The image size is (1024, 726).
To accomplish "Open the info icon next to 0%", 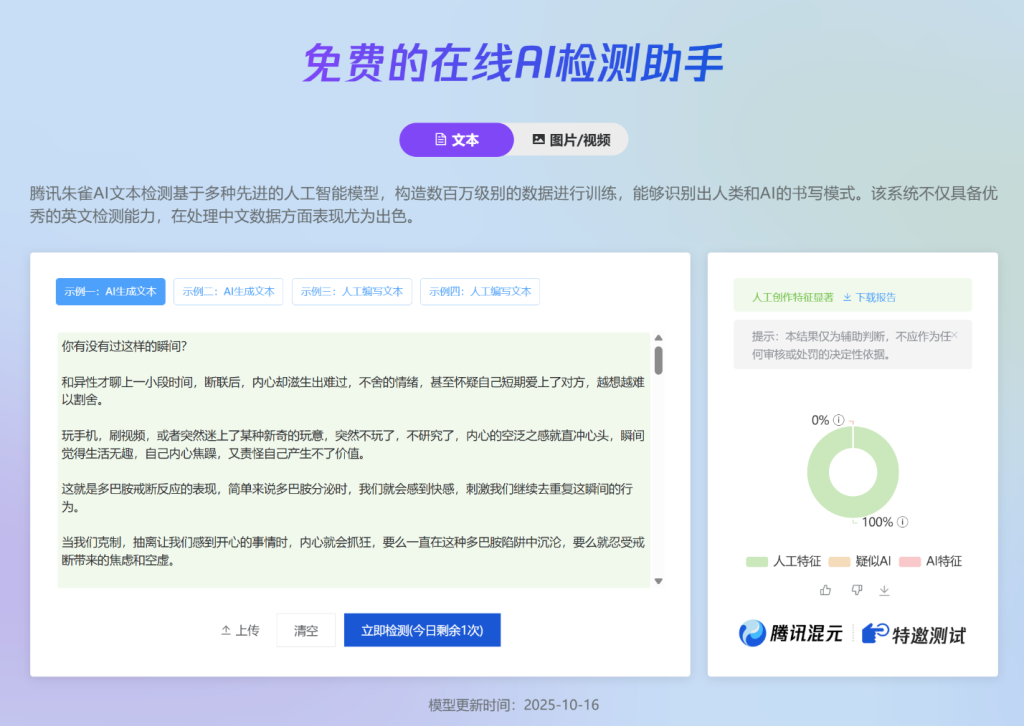I will [837, 420].
